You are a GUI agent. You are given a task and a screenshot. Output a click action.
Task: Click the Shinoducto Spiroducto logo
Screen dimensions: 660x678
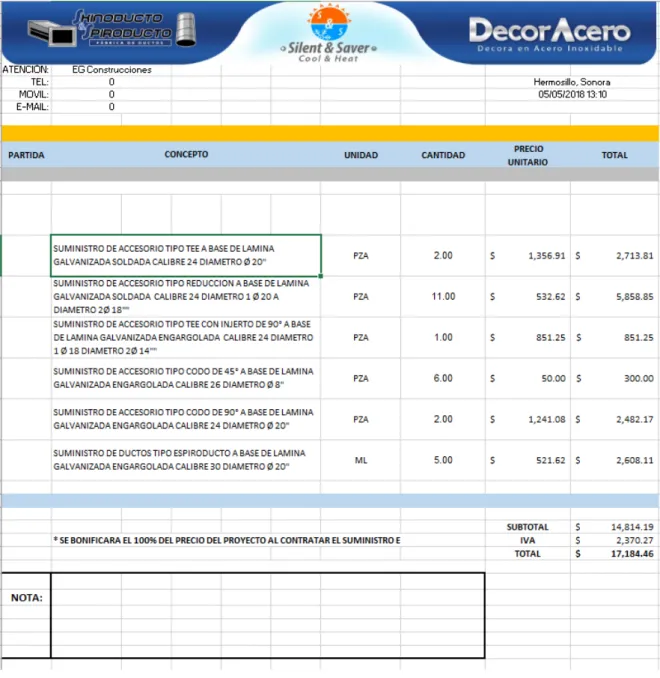pyautogui.click(x=112, y=29)
